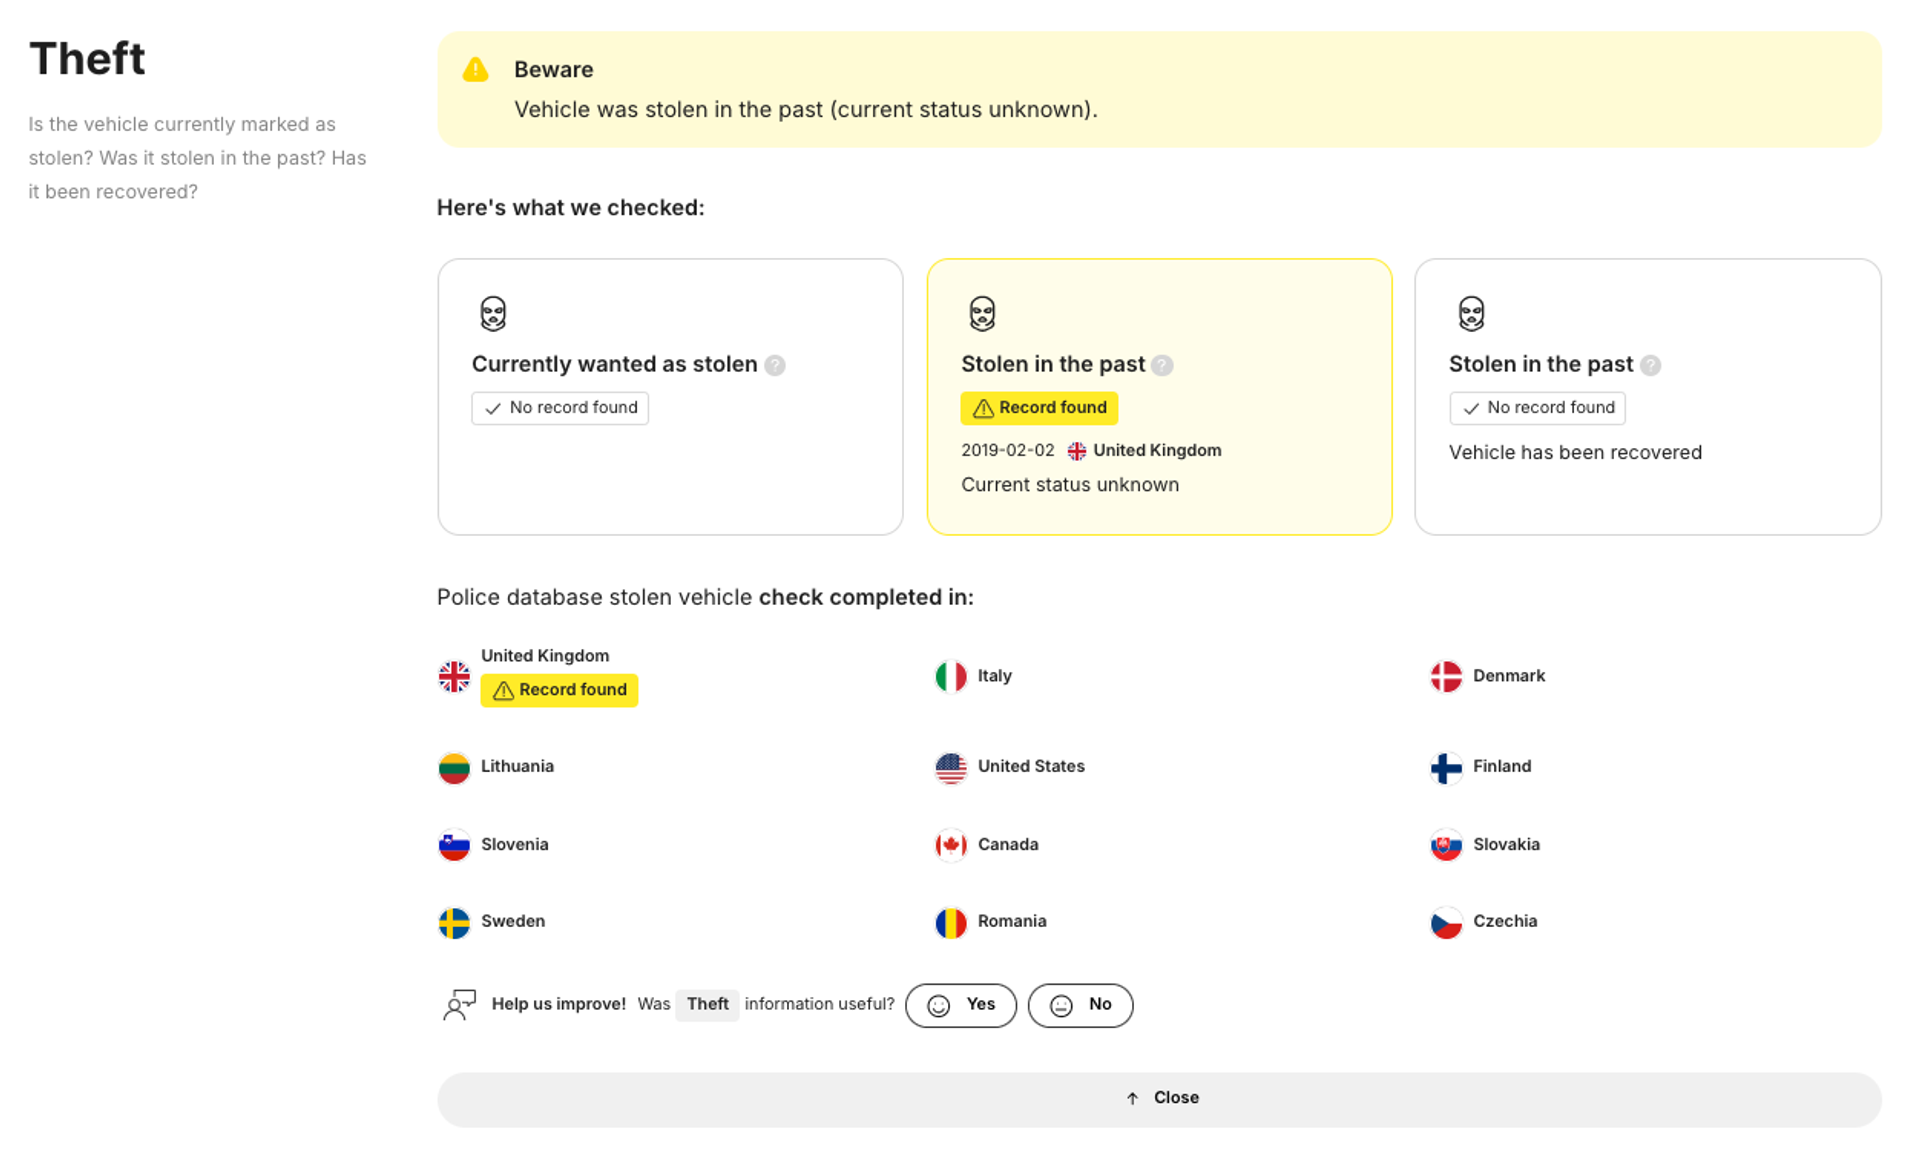The width and height of the screenshot is (1920, 1159).
Task: Click Record found badge under United Kingdom list entry
Action: pos(559,690)
